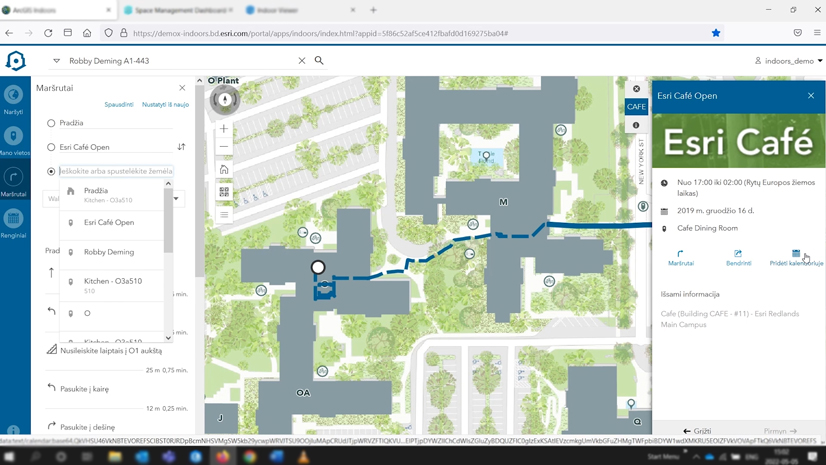Image resolution: width=826 pixels, height=465 pixels.
Task: Open the QR code map tool
Action: click(x=224, y=192)
